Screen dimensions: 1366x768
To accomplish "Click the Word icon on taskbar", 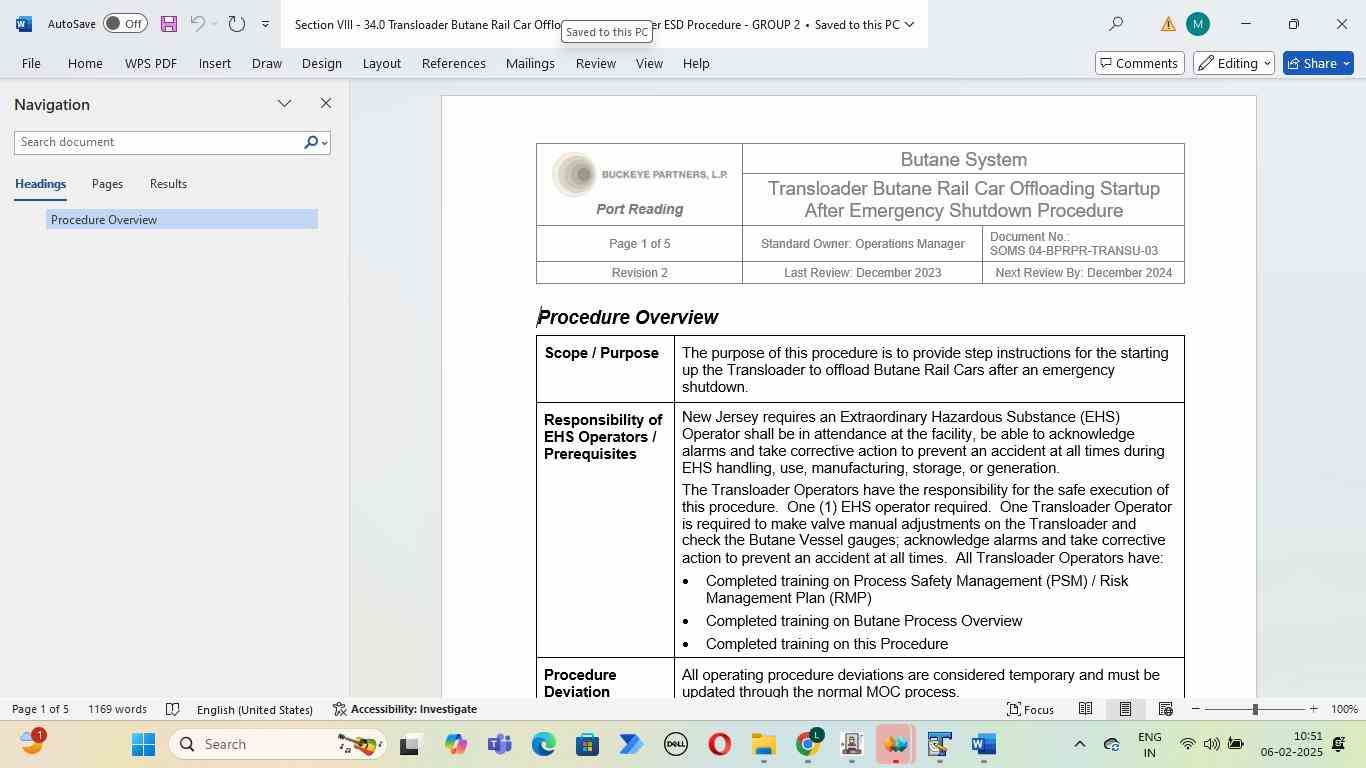I will pyautogui.click(x=983, y=744).
